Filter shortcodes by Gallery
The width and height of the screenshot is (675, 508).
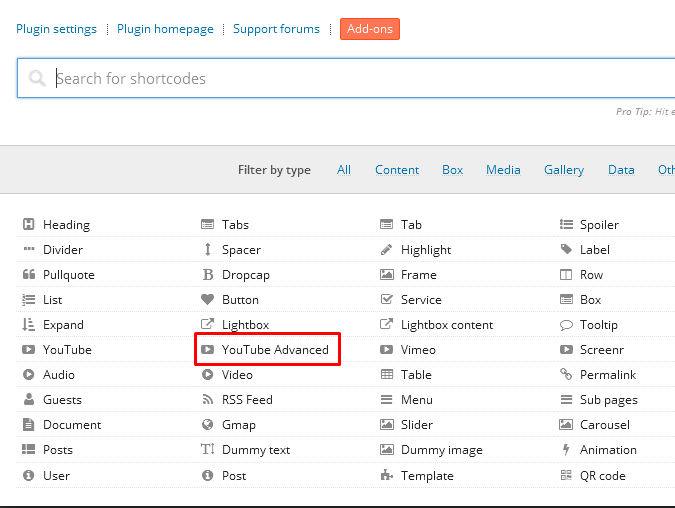564,170
